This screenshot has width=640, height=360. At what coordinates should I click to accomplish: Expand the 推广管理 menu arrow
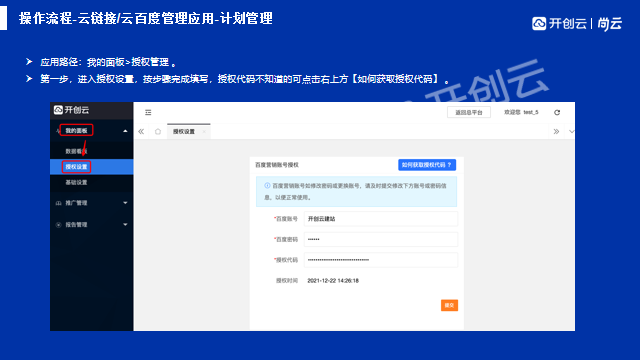pyautogui.click(x=125, y=203)
